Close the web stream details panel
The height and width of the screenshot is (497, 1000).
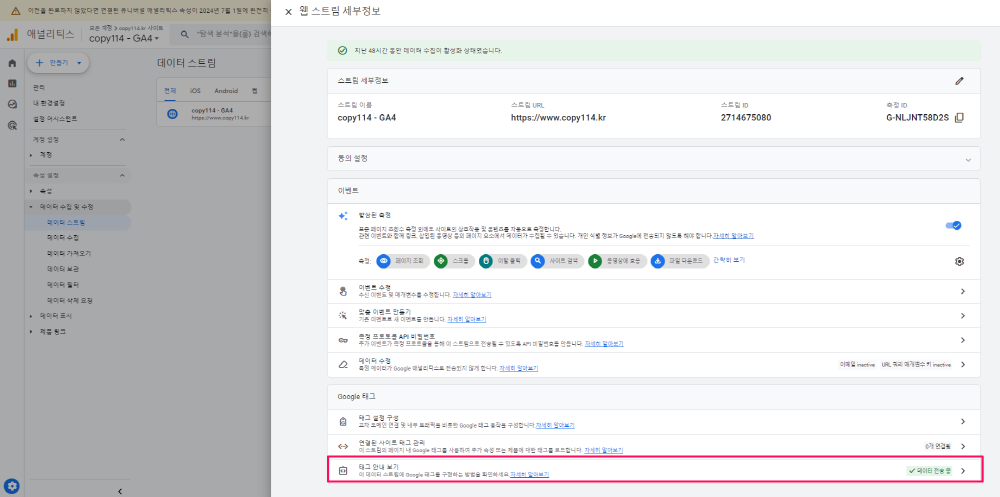click(x=288, y=12)
